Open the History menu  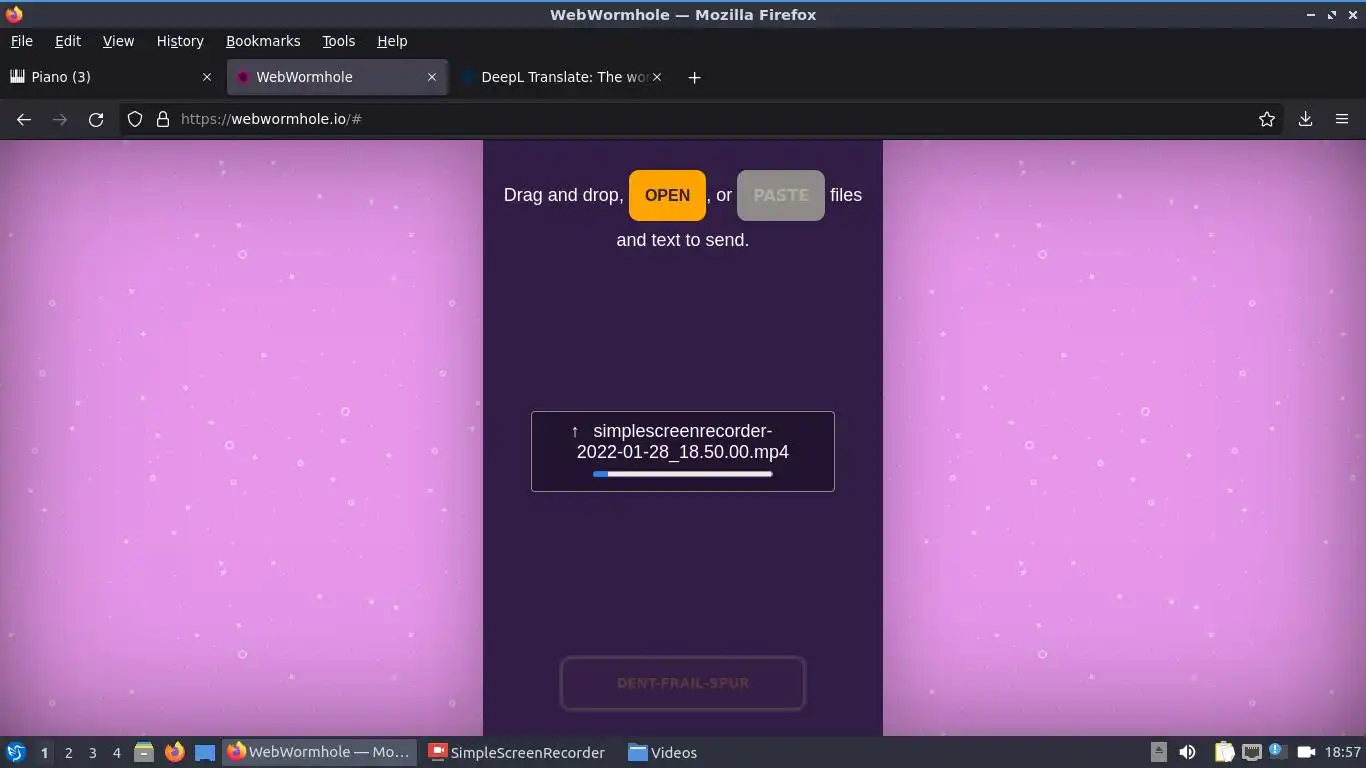(180, 41)
